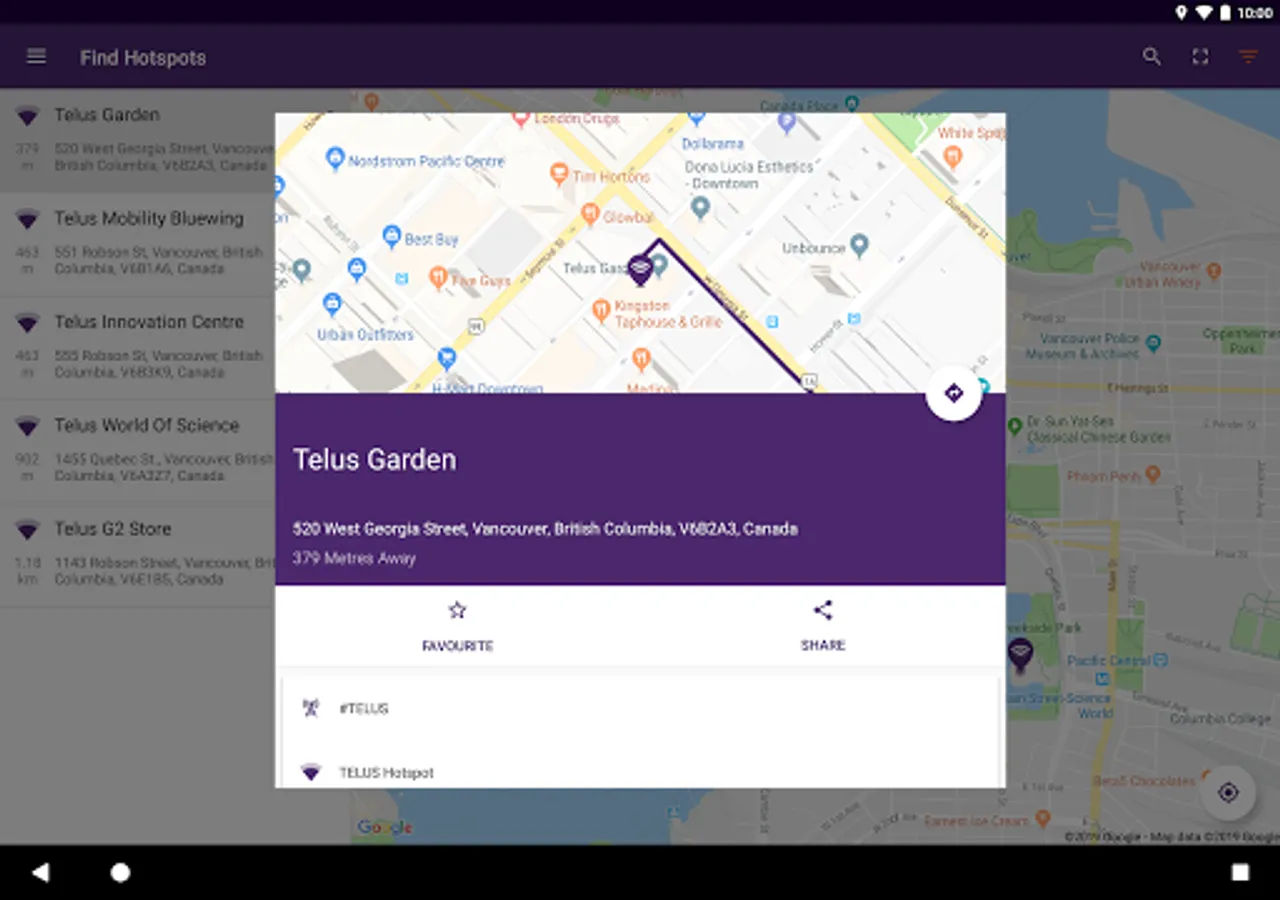This screenshot has height=900, width=1280.
Task: Mark Telus Garden as favourite star
Action: (457, 610)
